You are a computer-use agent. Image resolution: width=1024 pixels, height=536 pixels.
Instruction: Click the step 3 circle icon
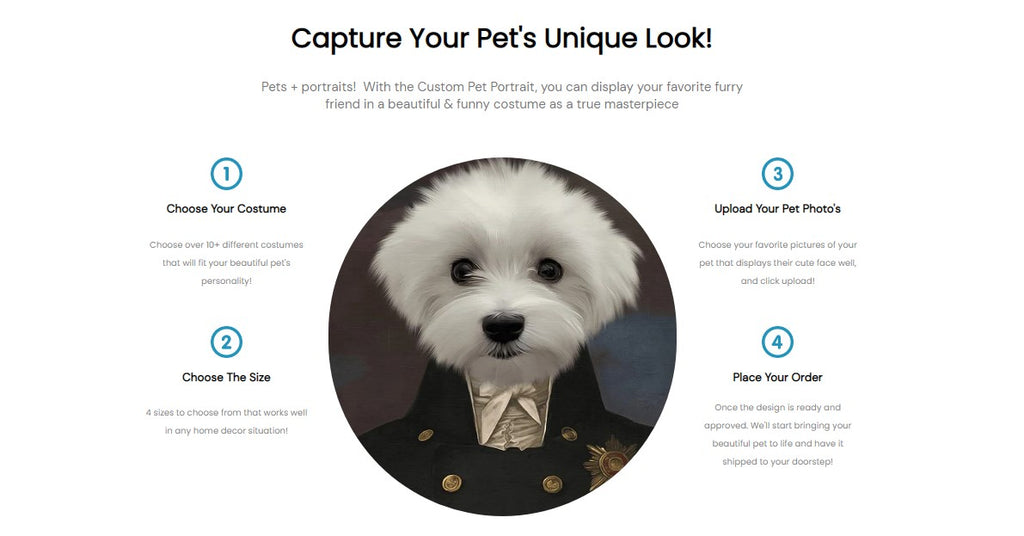point(777,174)
